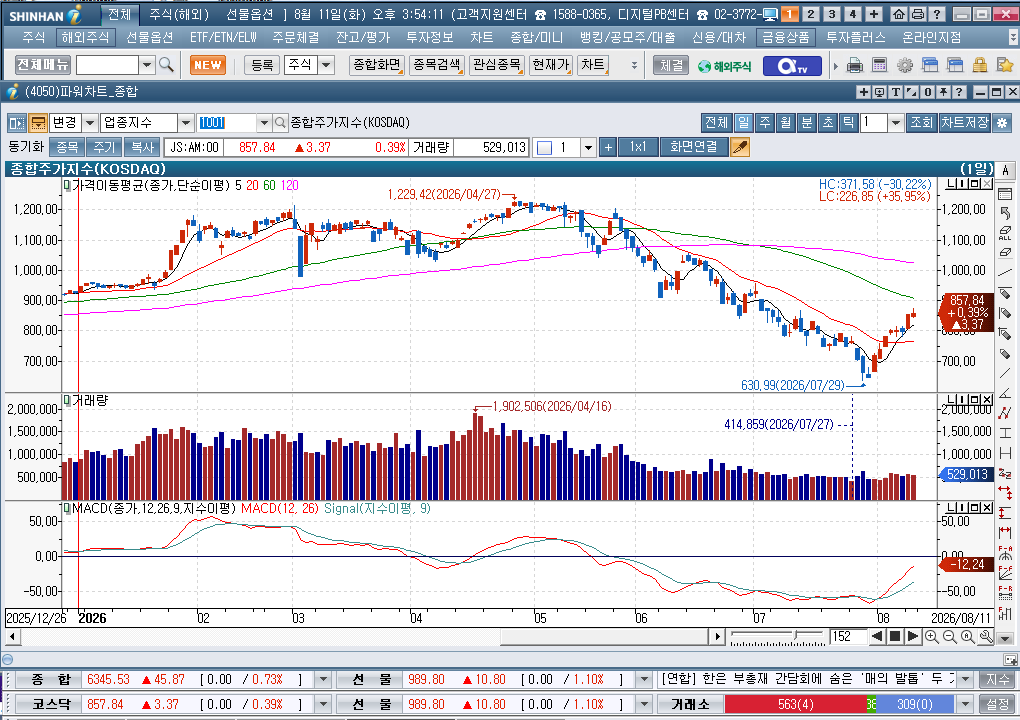This screenshot has width=1020, height=720.
Task: Click the 조회 query button
Action: tap(921, 122)
